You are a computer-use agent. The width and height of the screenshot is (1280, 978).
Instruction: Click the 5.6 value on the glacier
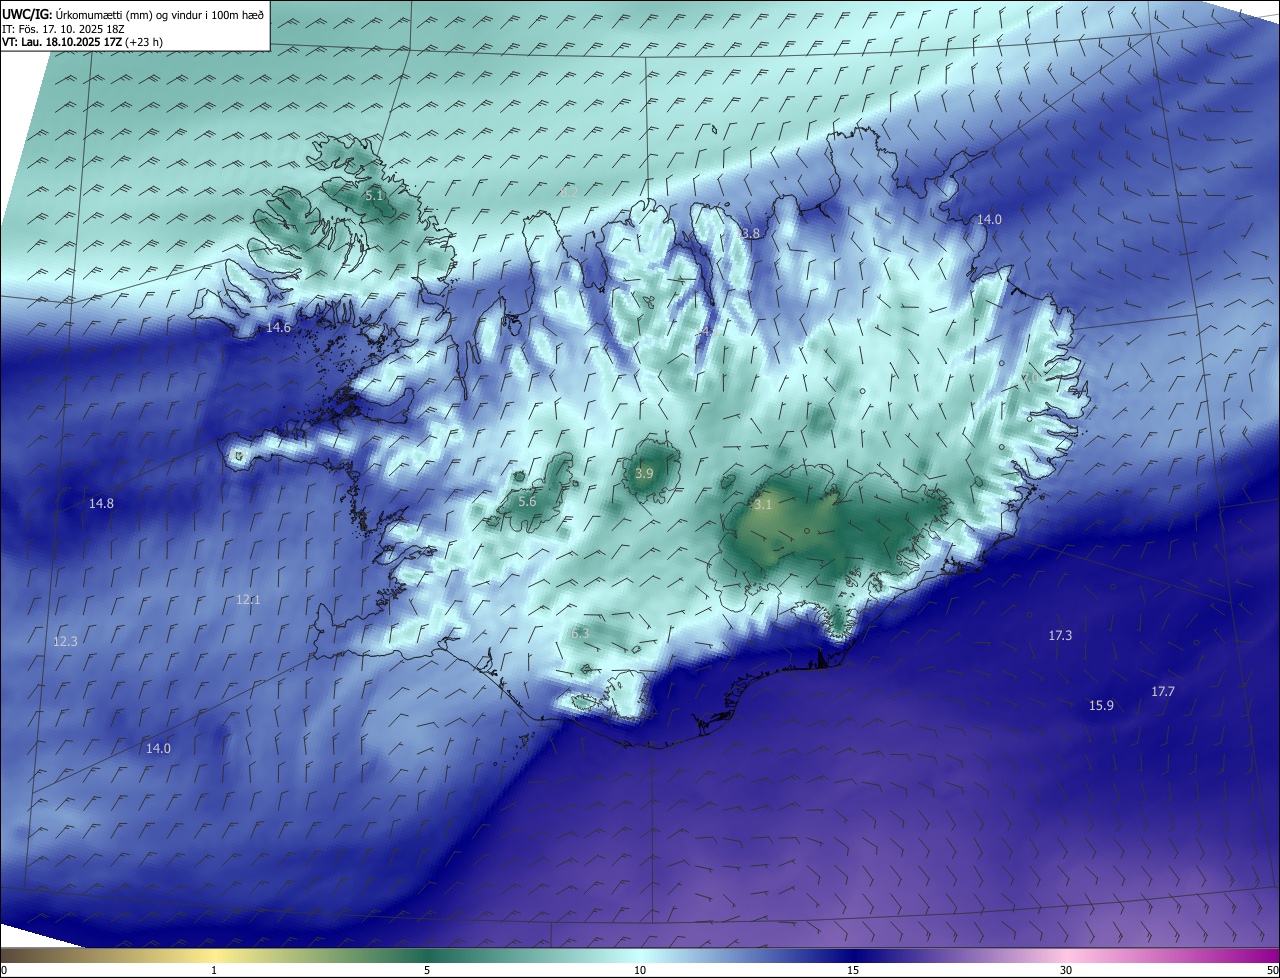click(x=527, y=502)
